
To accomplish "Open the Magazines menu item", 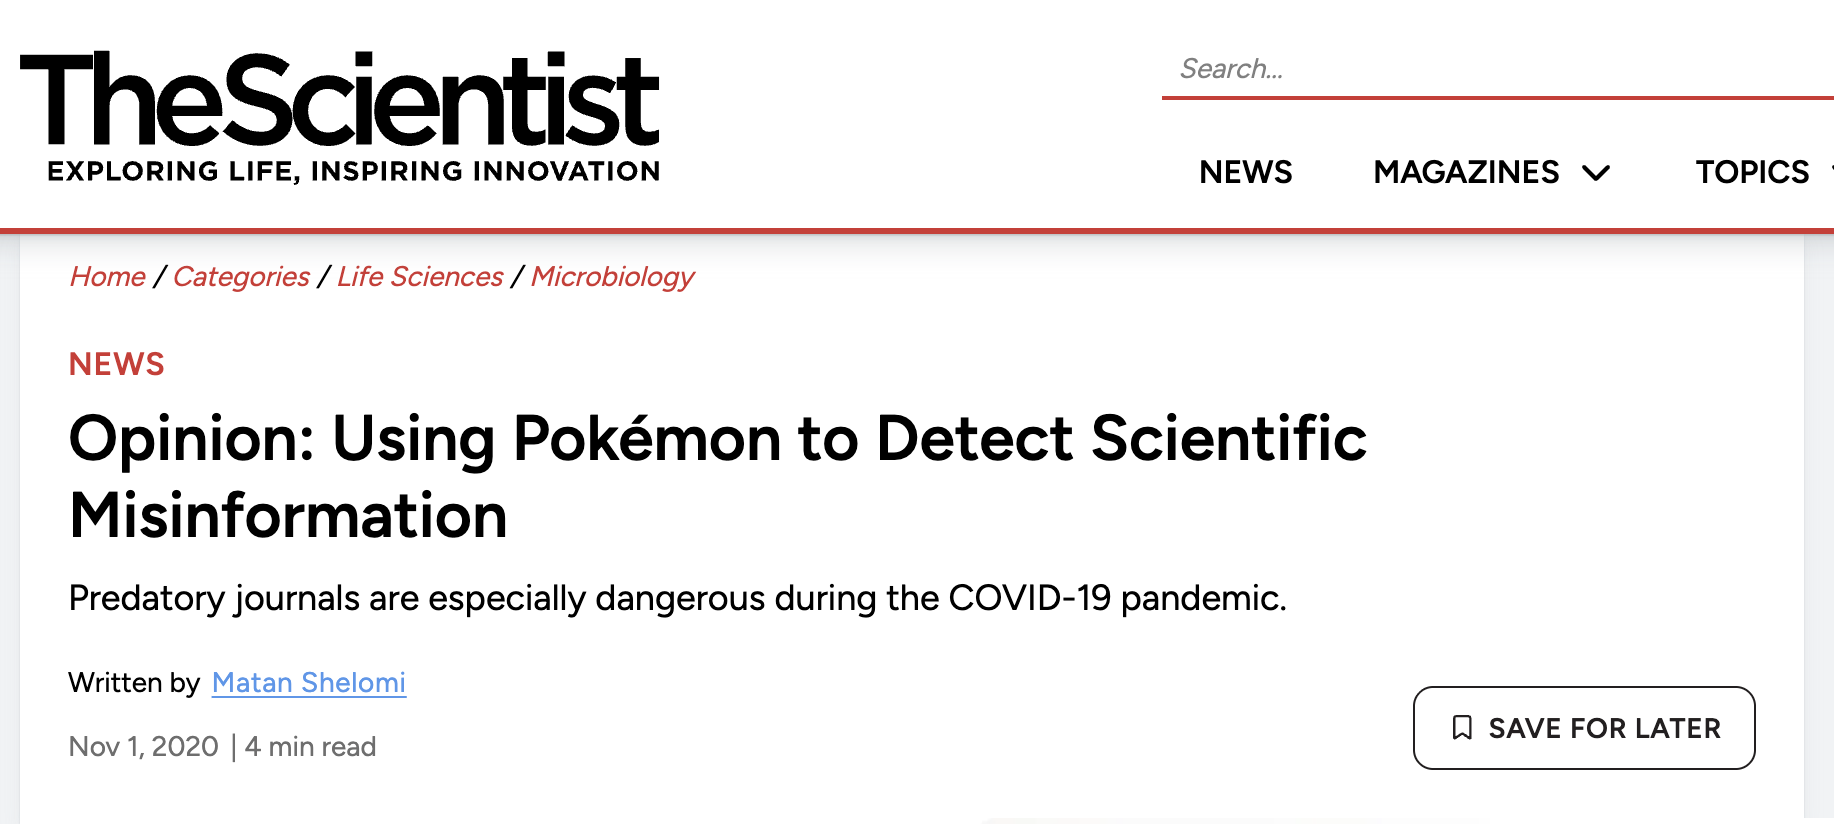I will 1465,172.
